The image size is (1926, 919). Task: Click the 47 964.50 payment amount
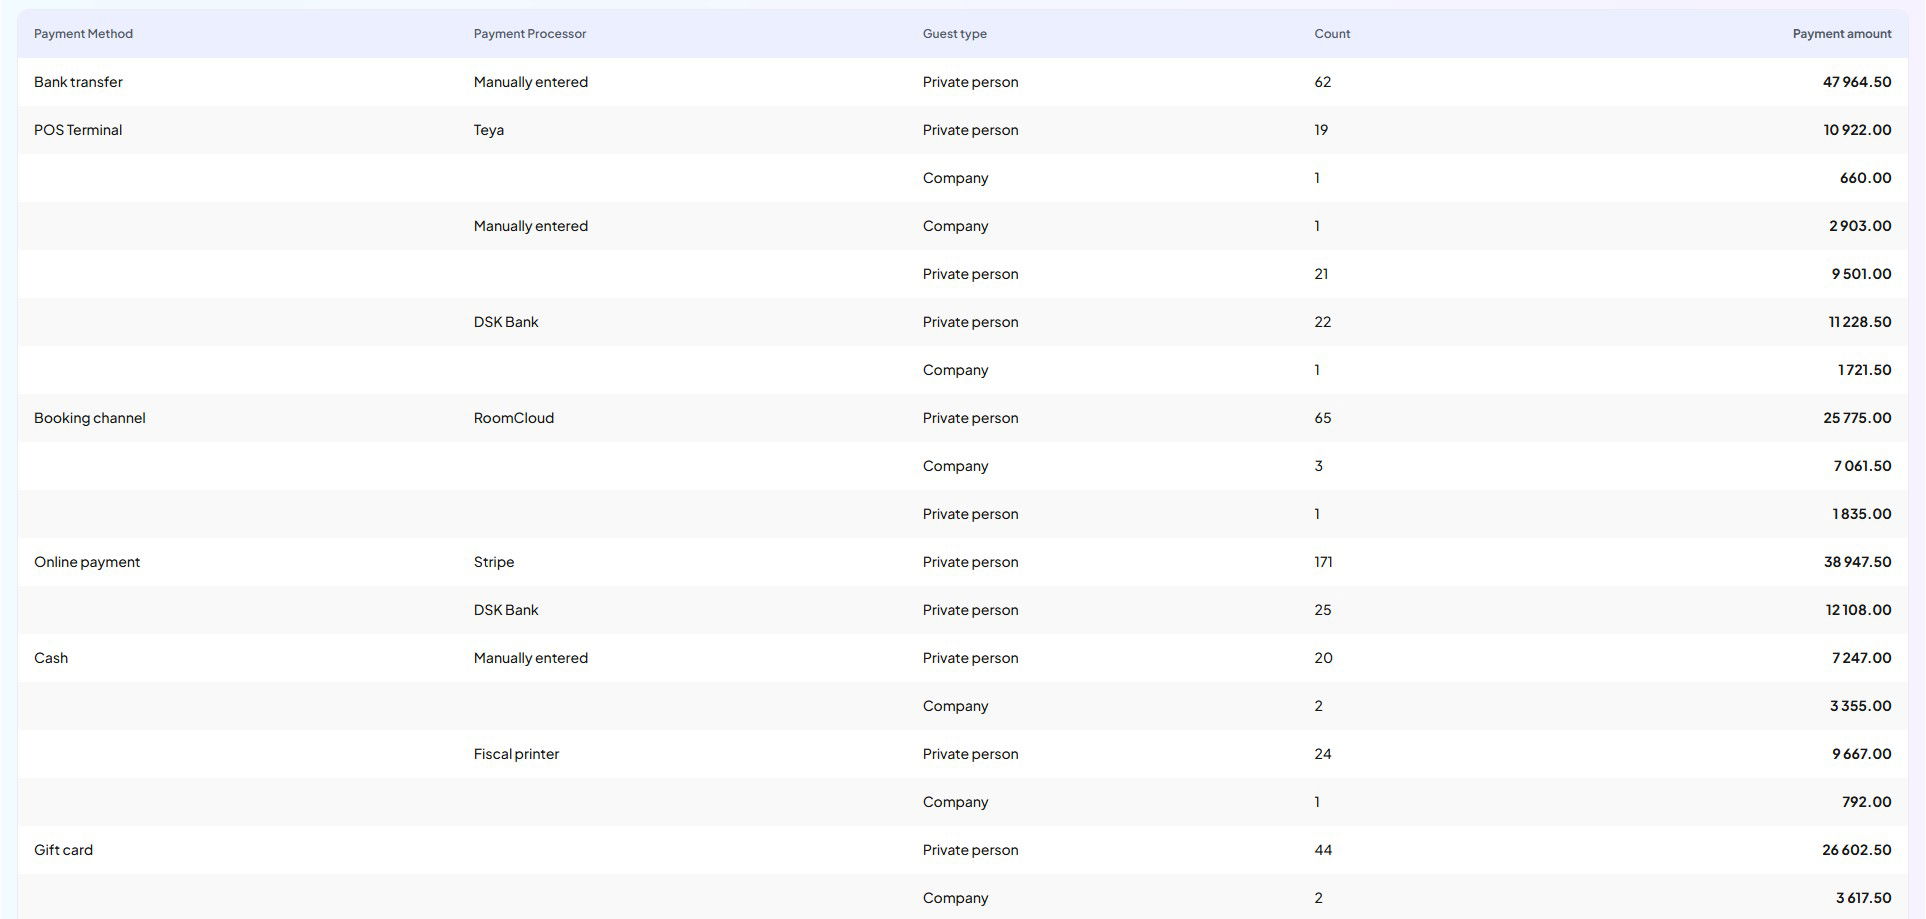tap(1856, 82)
